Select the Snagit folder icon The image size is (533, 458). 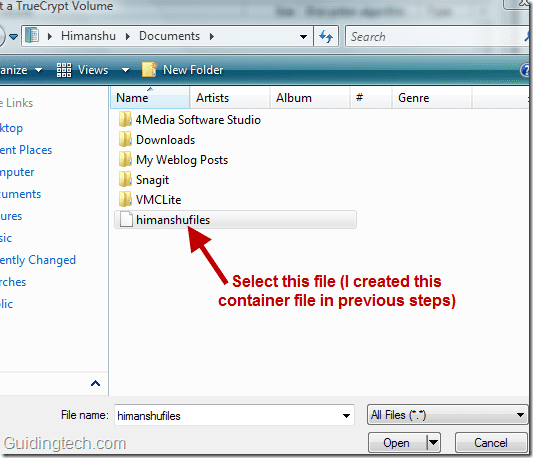125,179
